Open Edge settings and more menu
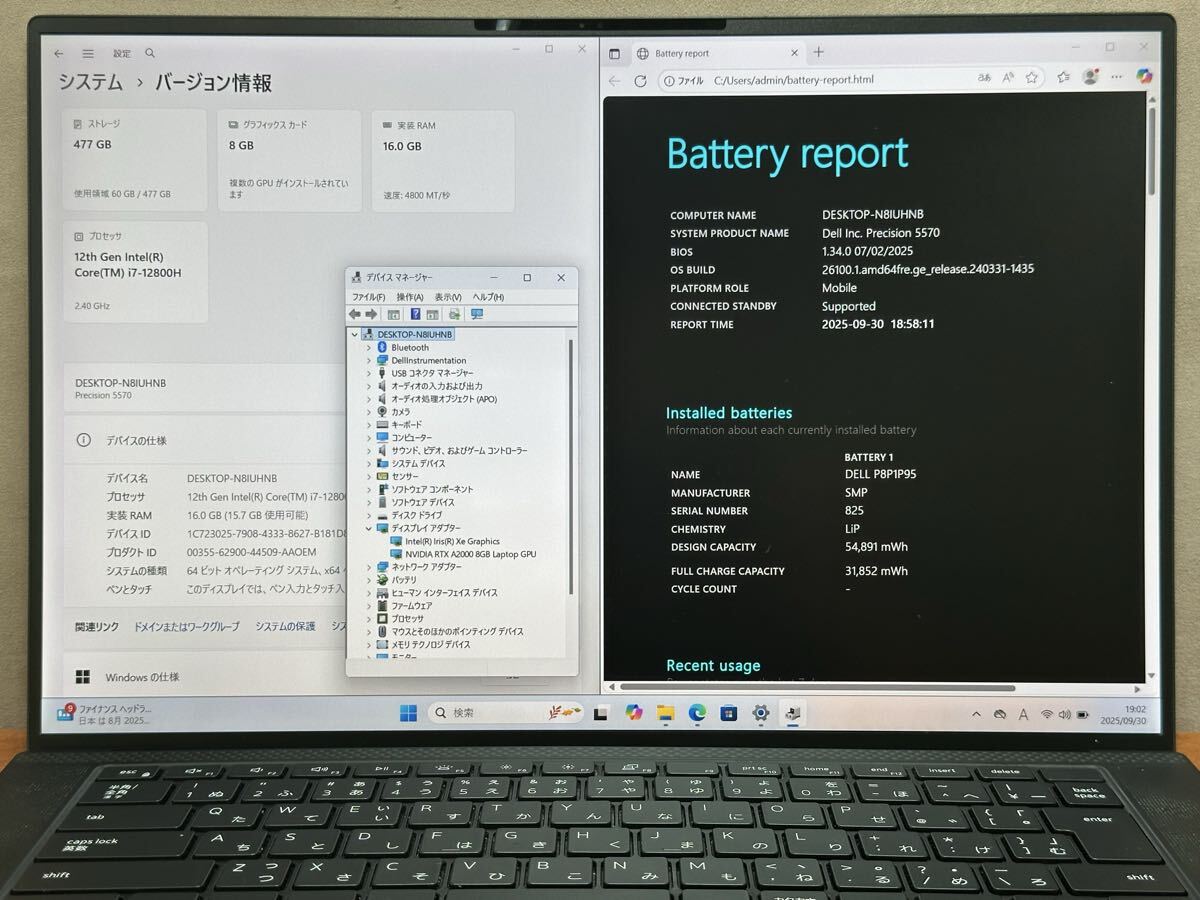 coord(1116,76)
